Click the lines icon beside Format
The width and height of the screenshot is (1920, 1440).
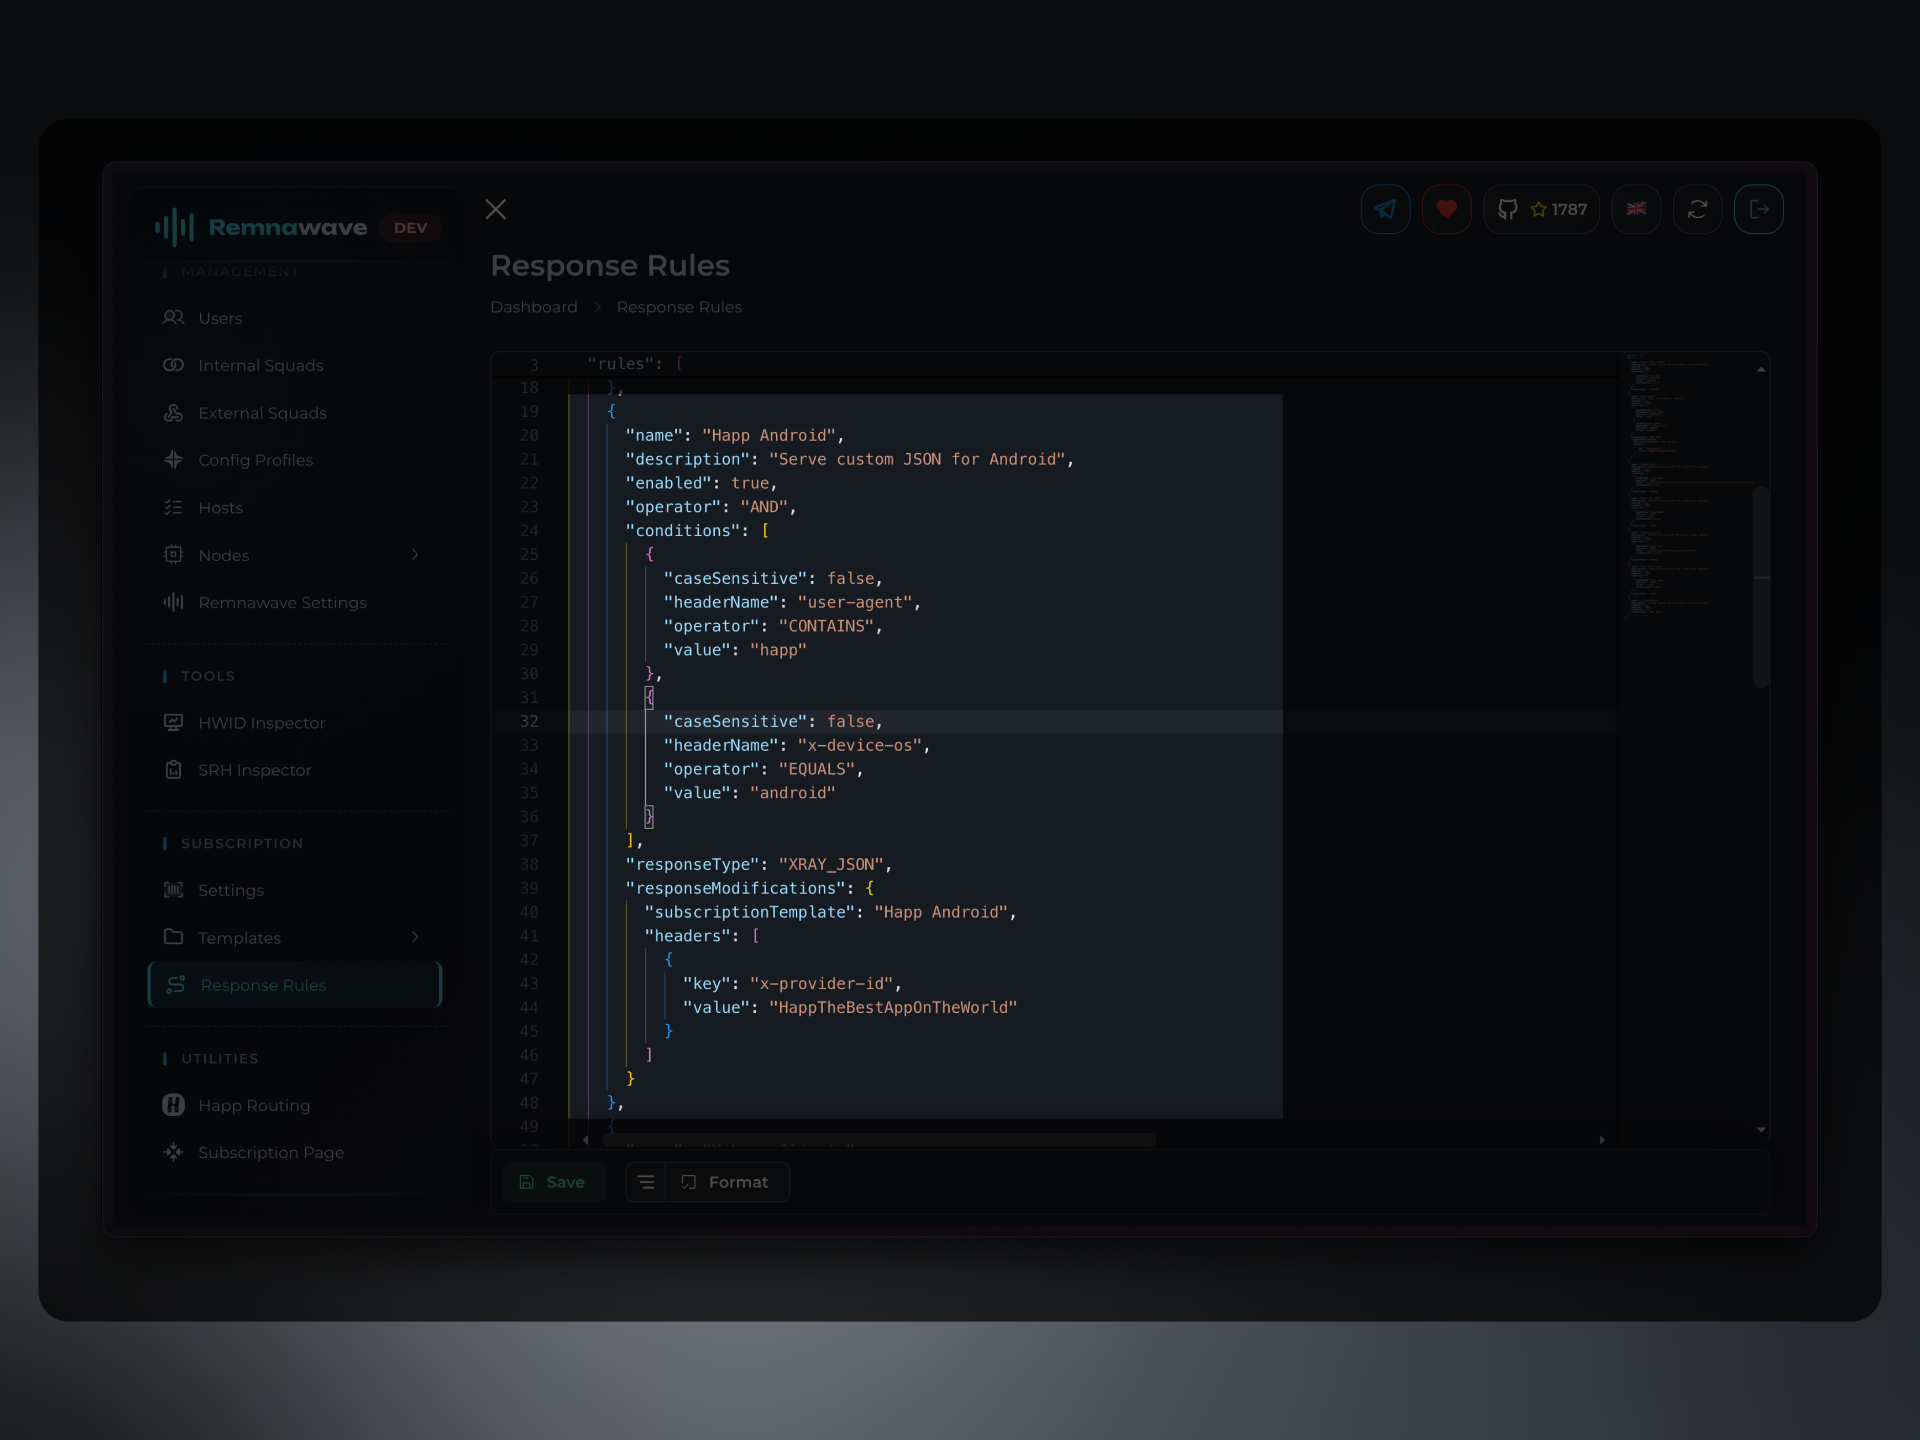point(646,1182)
